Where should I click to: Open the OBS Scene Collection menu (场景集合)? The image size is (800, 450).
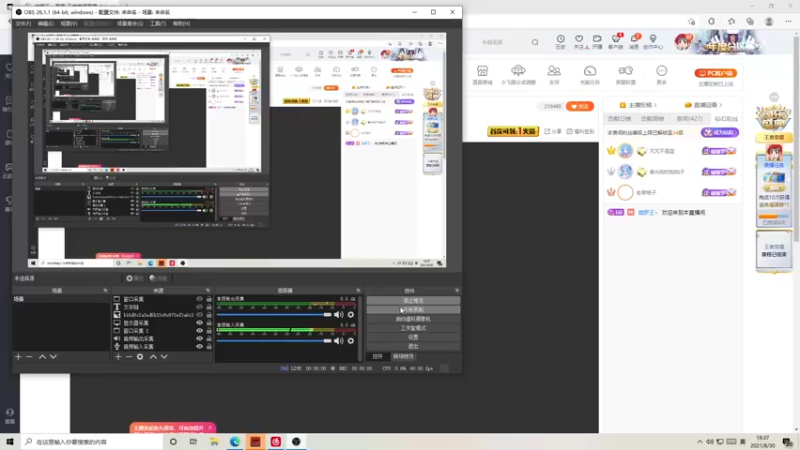pyautogui.click(x=130, y=23)
